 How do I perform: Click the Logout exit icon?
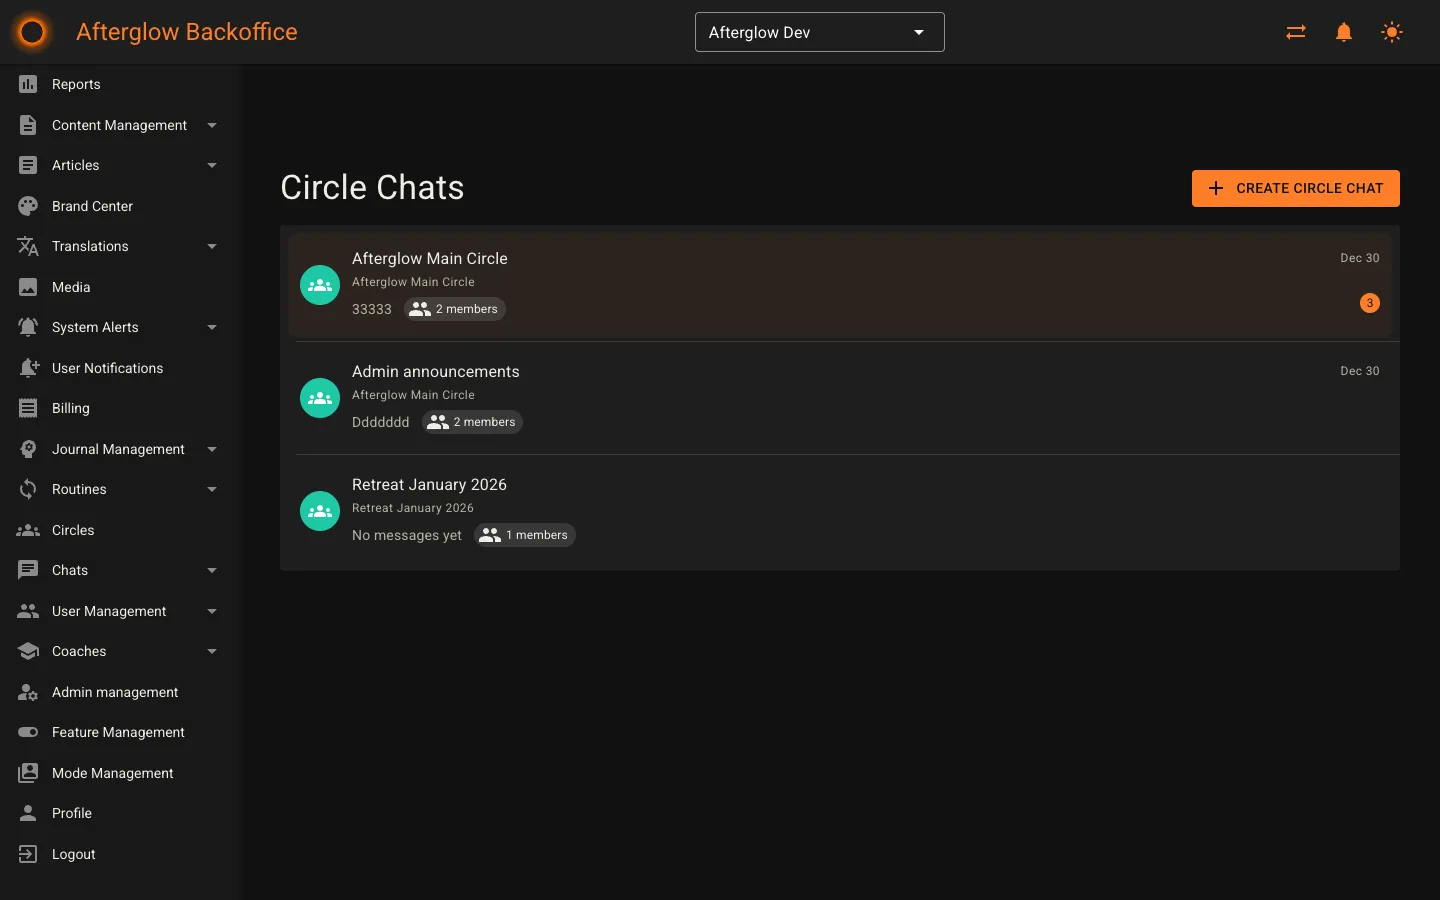(28, 854)
